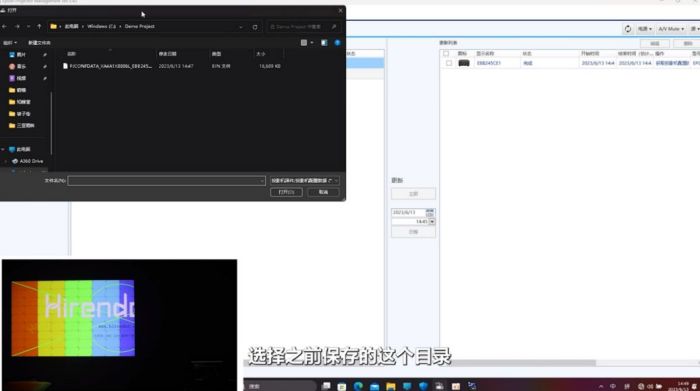Open File Explorer from the taskbar

391,386
